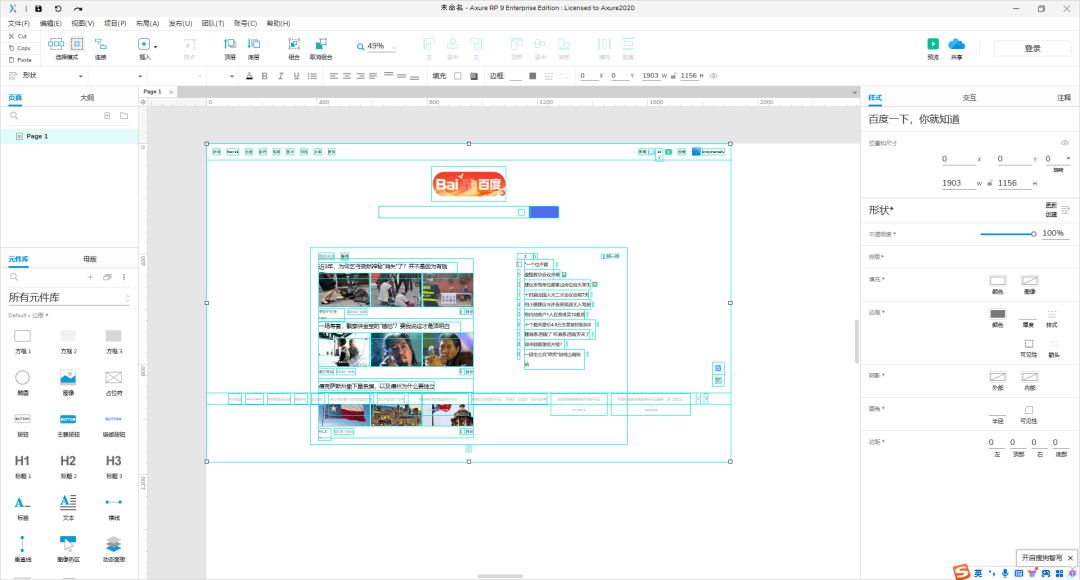Collapse the Default library section header
The image size is (1080, 580).
pos(28,315)
